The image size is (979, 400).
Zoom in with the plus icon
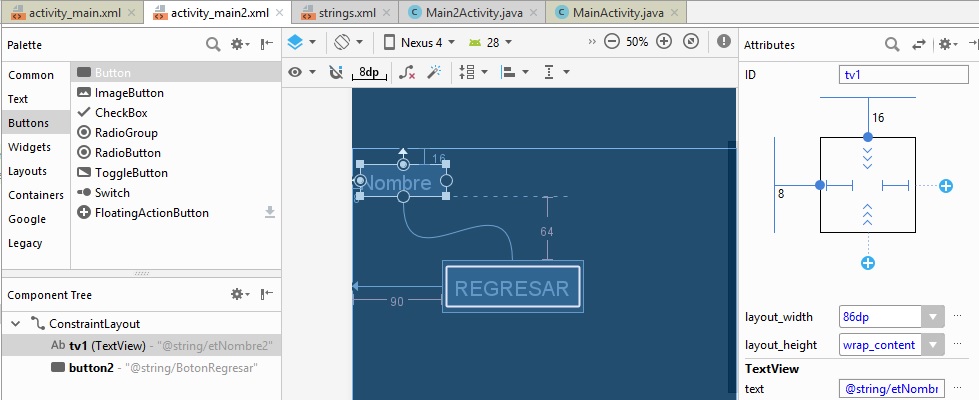pos(664,42)
